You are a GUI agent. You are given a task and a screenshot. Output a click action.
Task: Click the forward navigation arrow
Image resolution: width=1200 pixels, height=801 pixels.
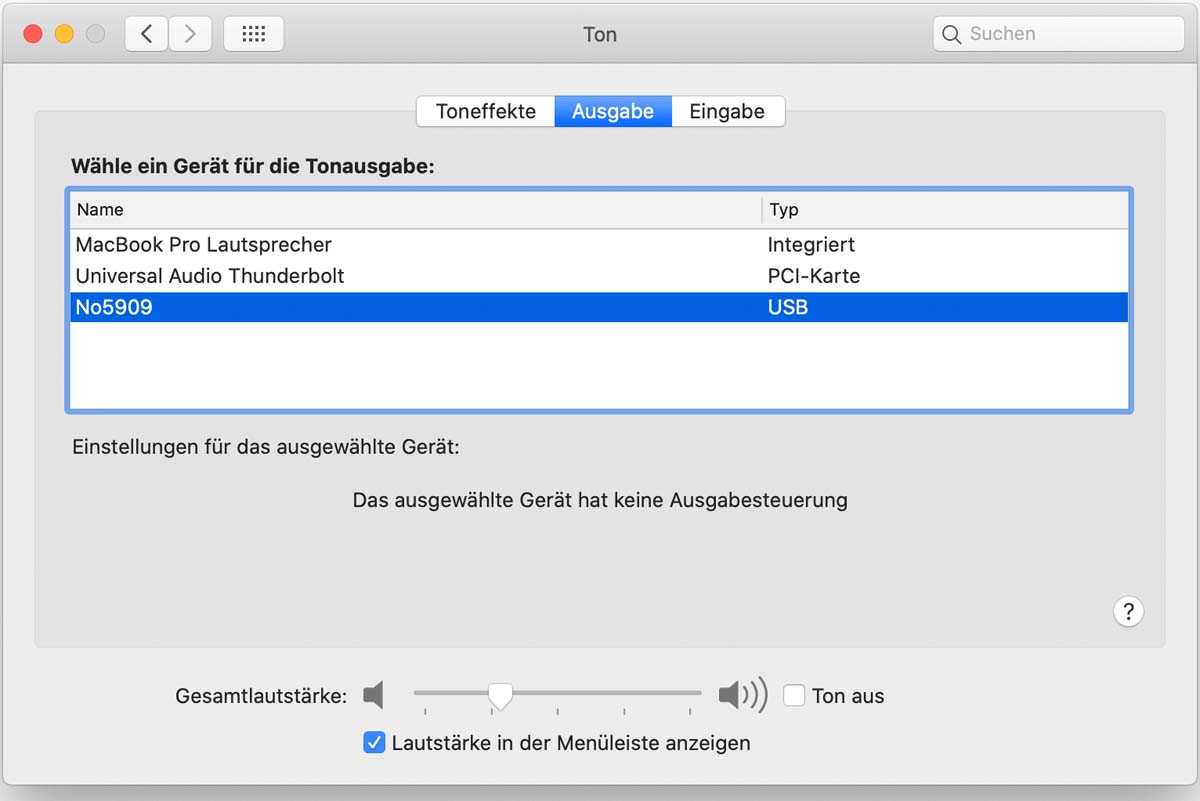point(190,34)
